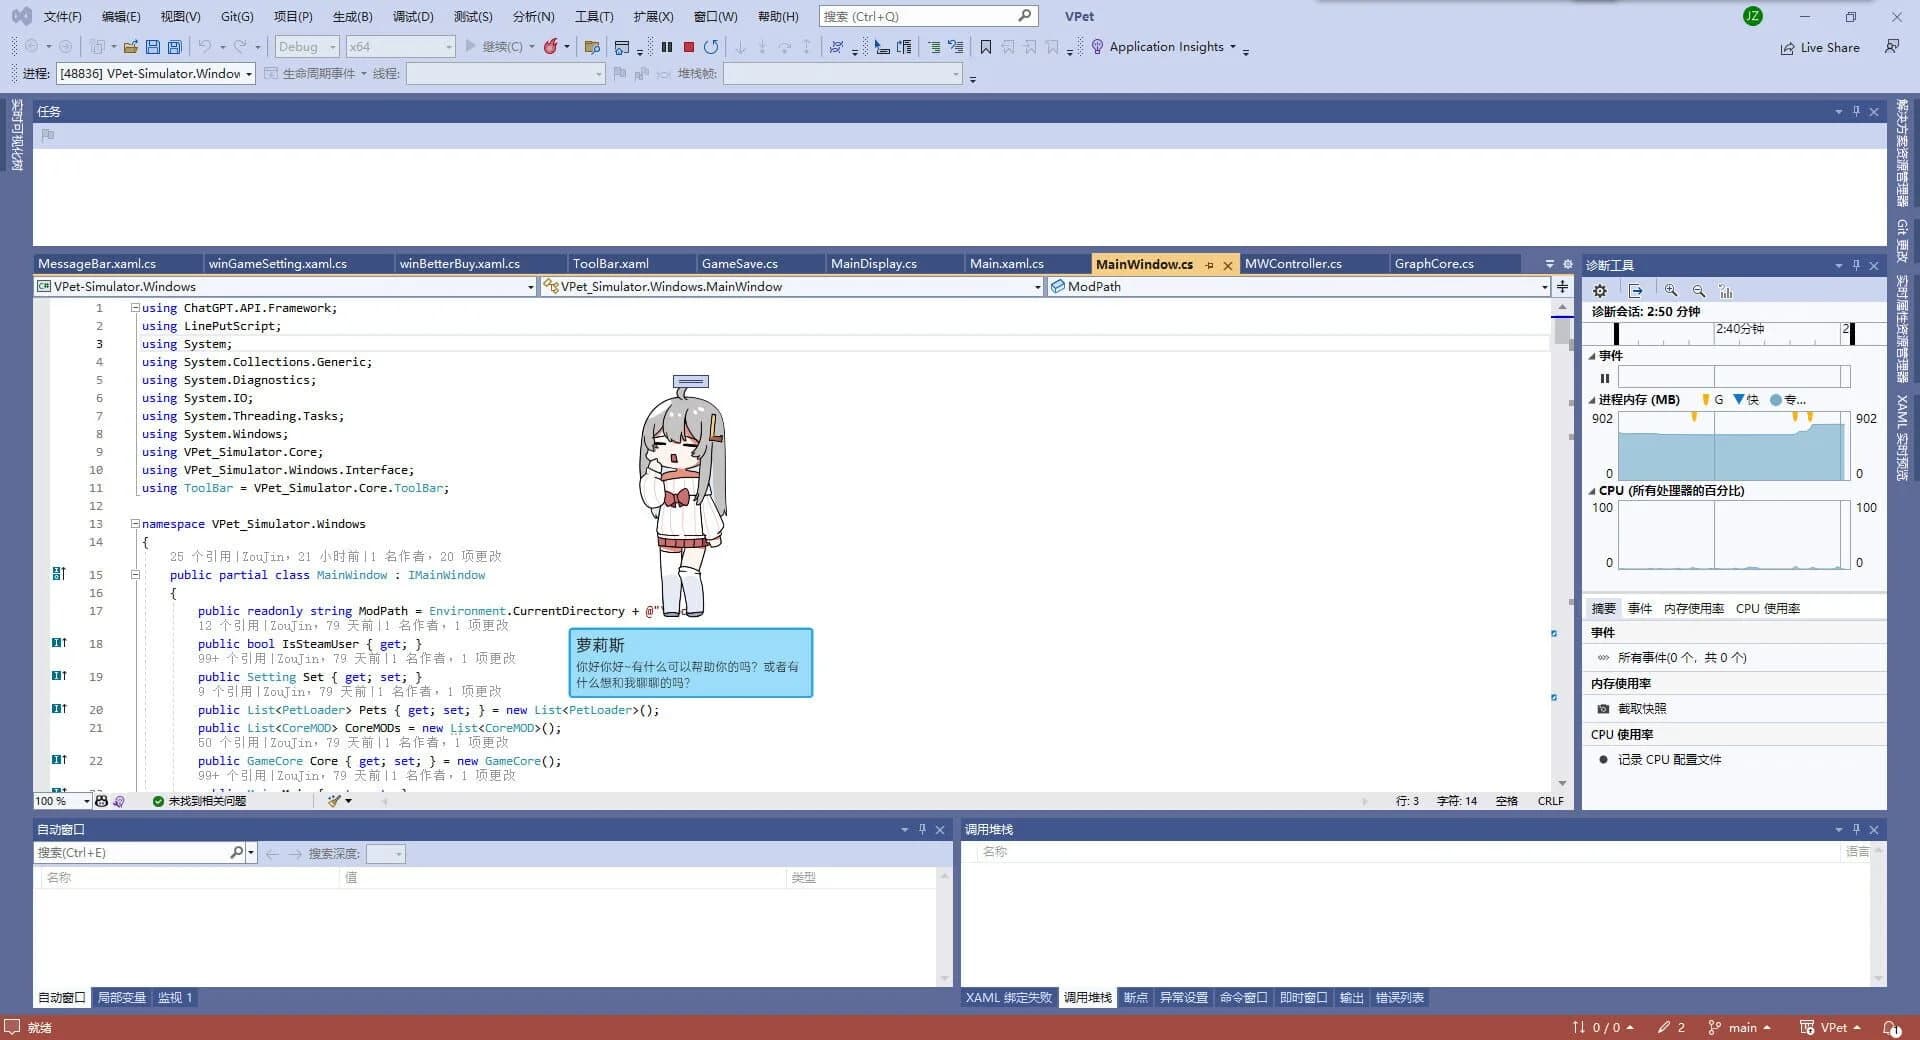This screenshot has height=1040, width=1920.
Task: Click the diagnostic session timeline ruler
Action: pyautogui.click(x=1730, y=331)
